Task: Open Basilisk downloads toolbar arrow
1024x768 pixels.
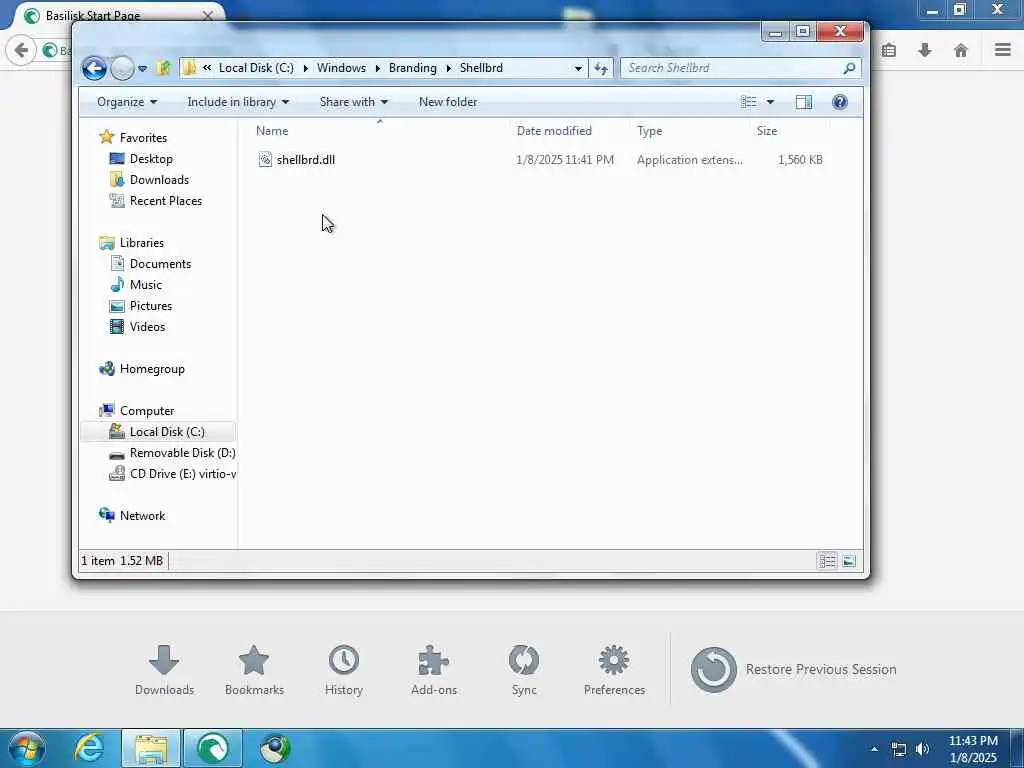Action: click(925, 50)
